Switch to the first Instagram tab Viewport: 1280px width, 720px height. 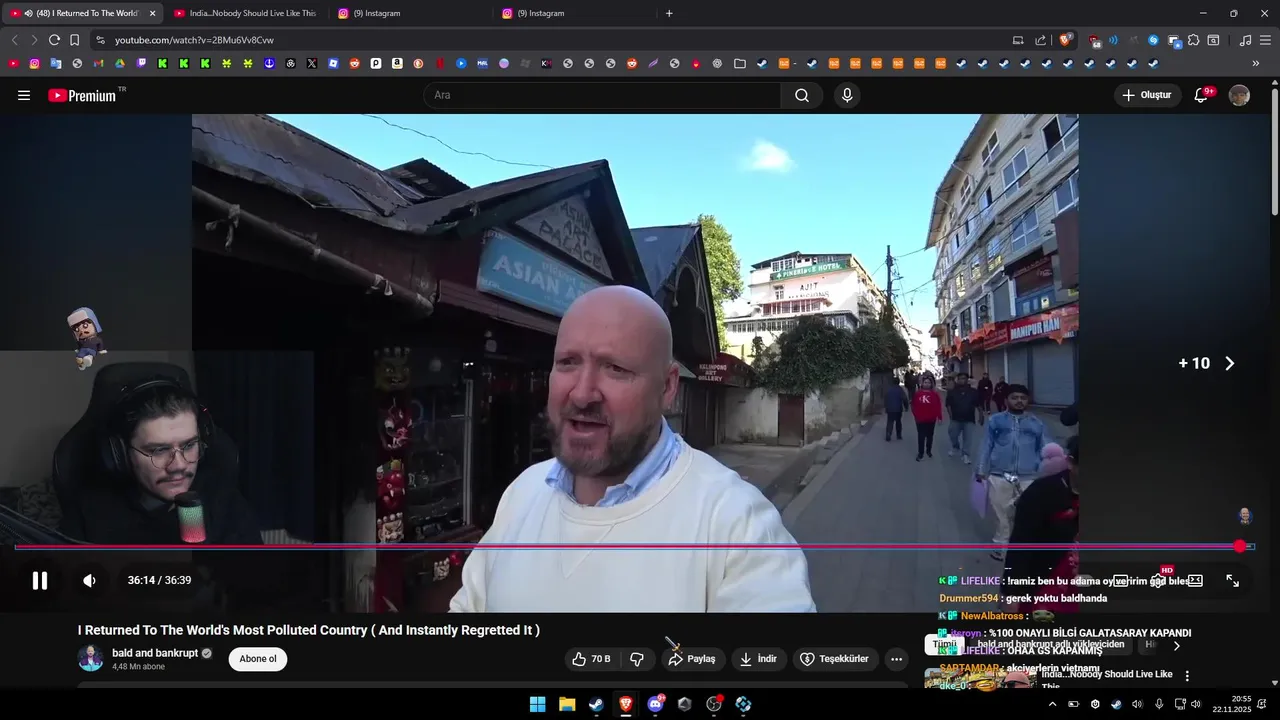point(410,13)
